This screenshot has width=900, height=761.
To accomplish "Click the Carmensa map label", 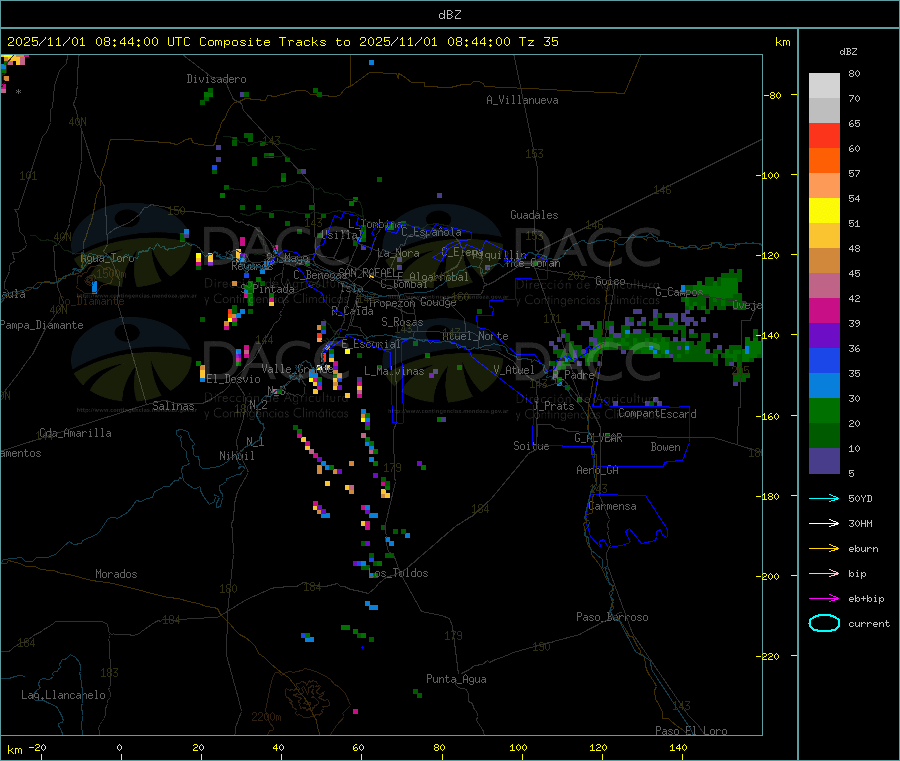I will point(612,506).
